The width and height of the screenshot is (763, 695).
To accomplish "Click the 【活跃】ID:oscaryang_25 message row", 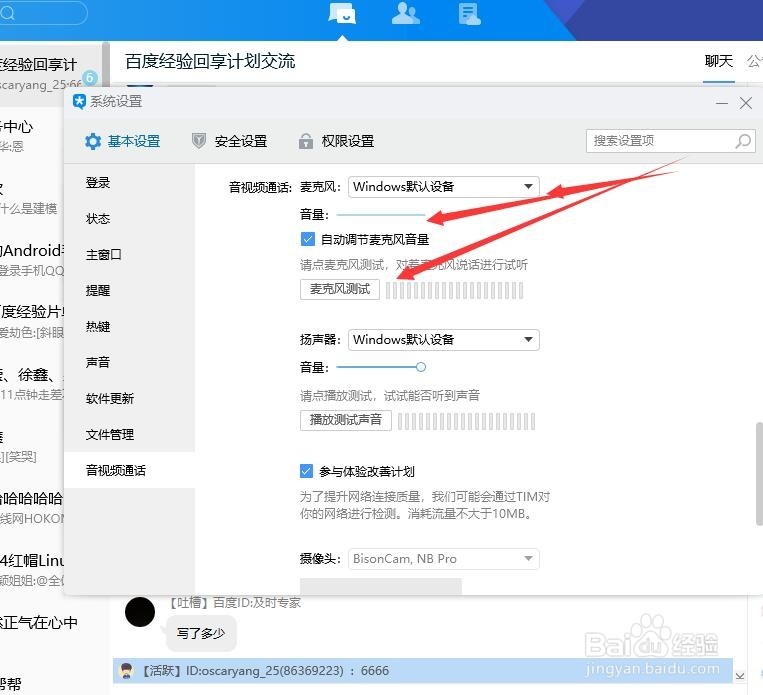I will tap(423, 671).
